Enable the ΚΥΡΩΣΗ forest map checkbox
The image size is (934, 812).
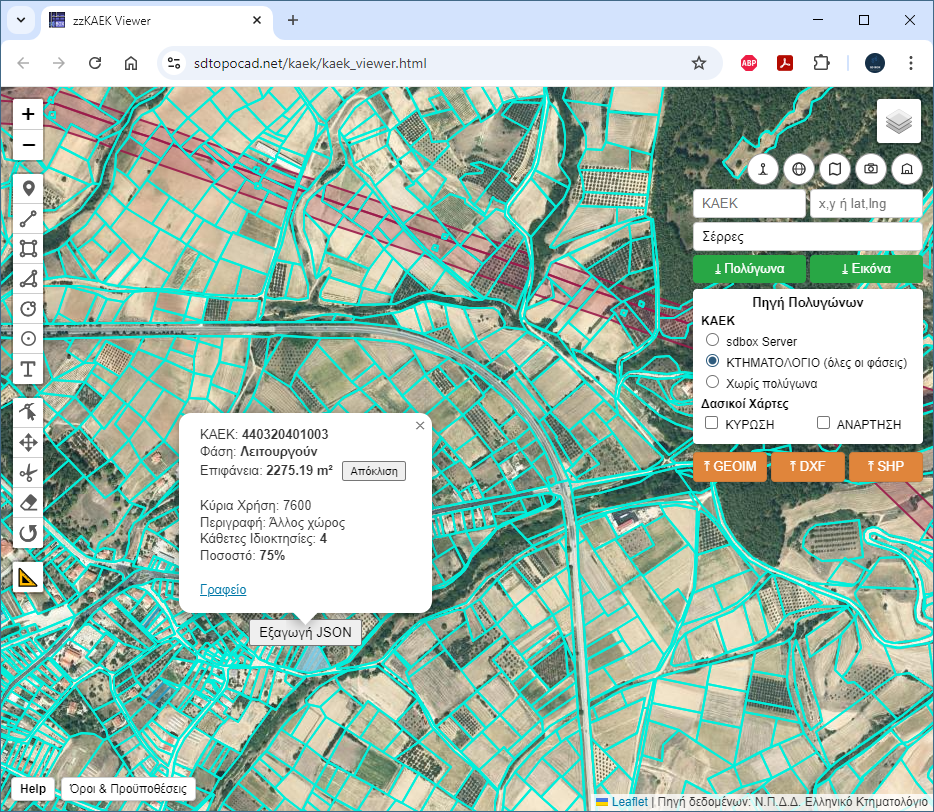point(712,424)
